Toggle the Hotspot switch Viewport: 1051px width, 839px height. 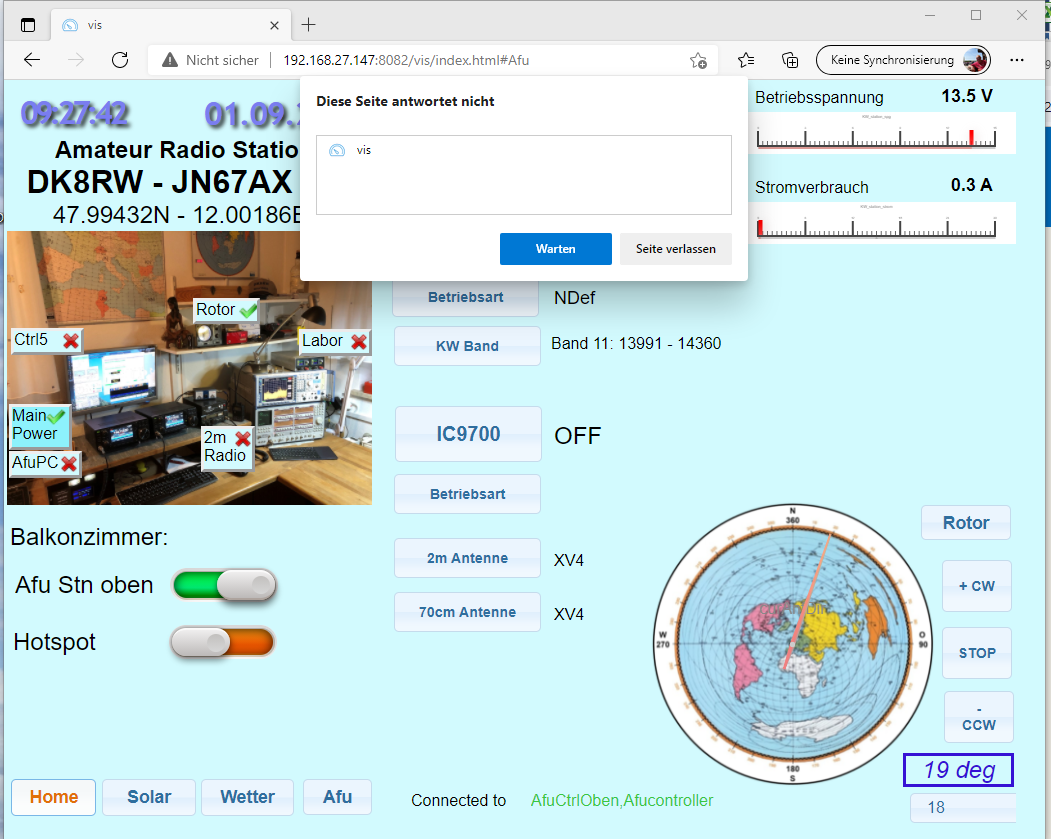[x=223, y=643]
